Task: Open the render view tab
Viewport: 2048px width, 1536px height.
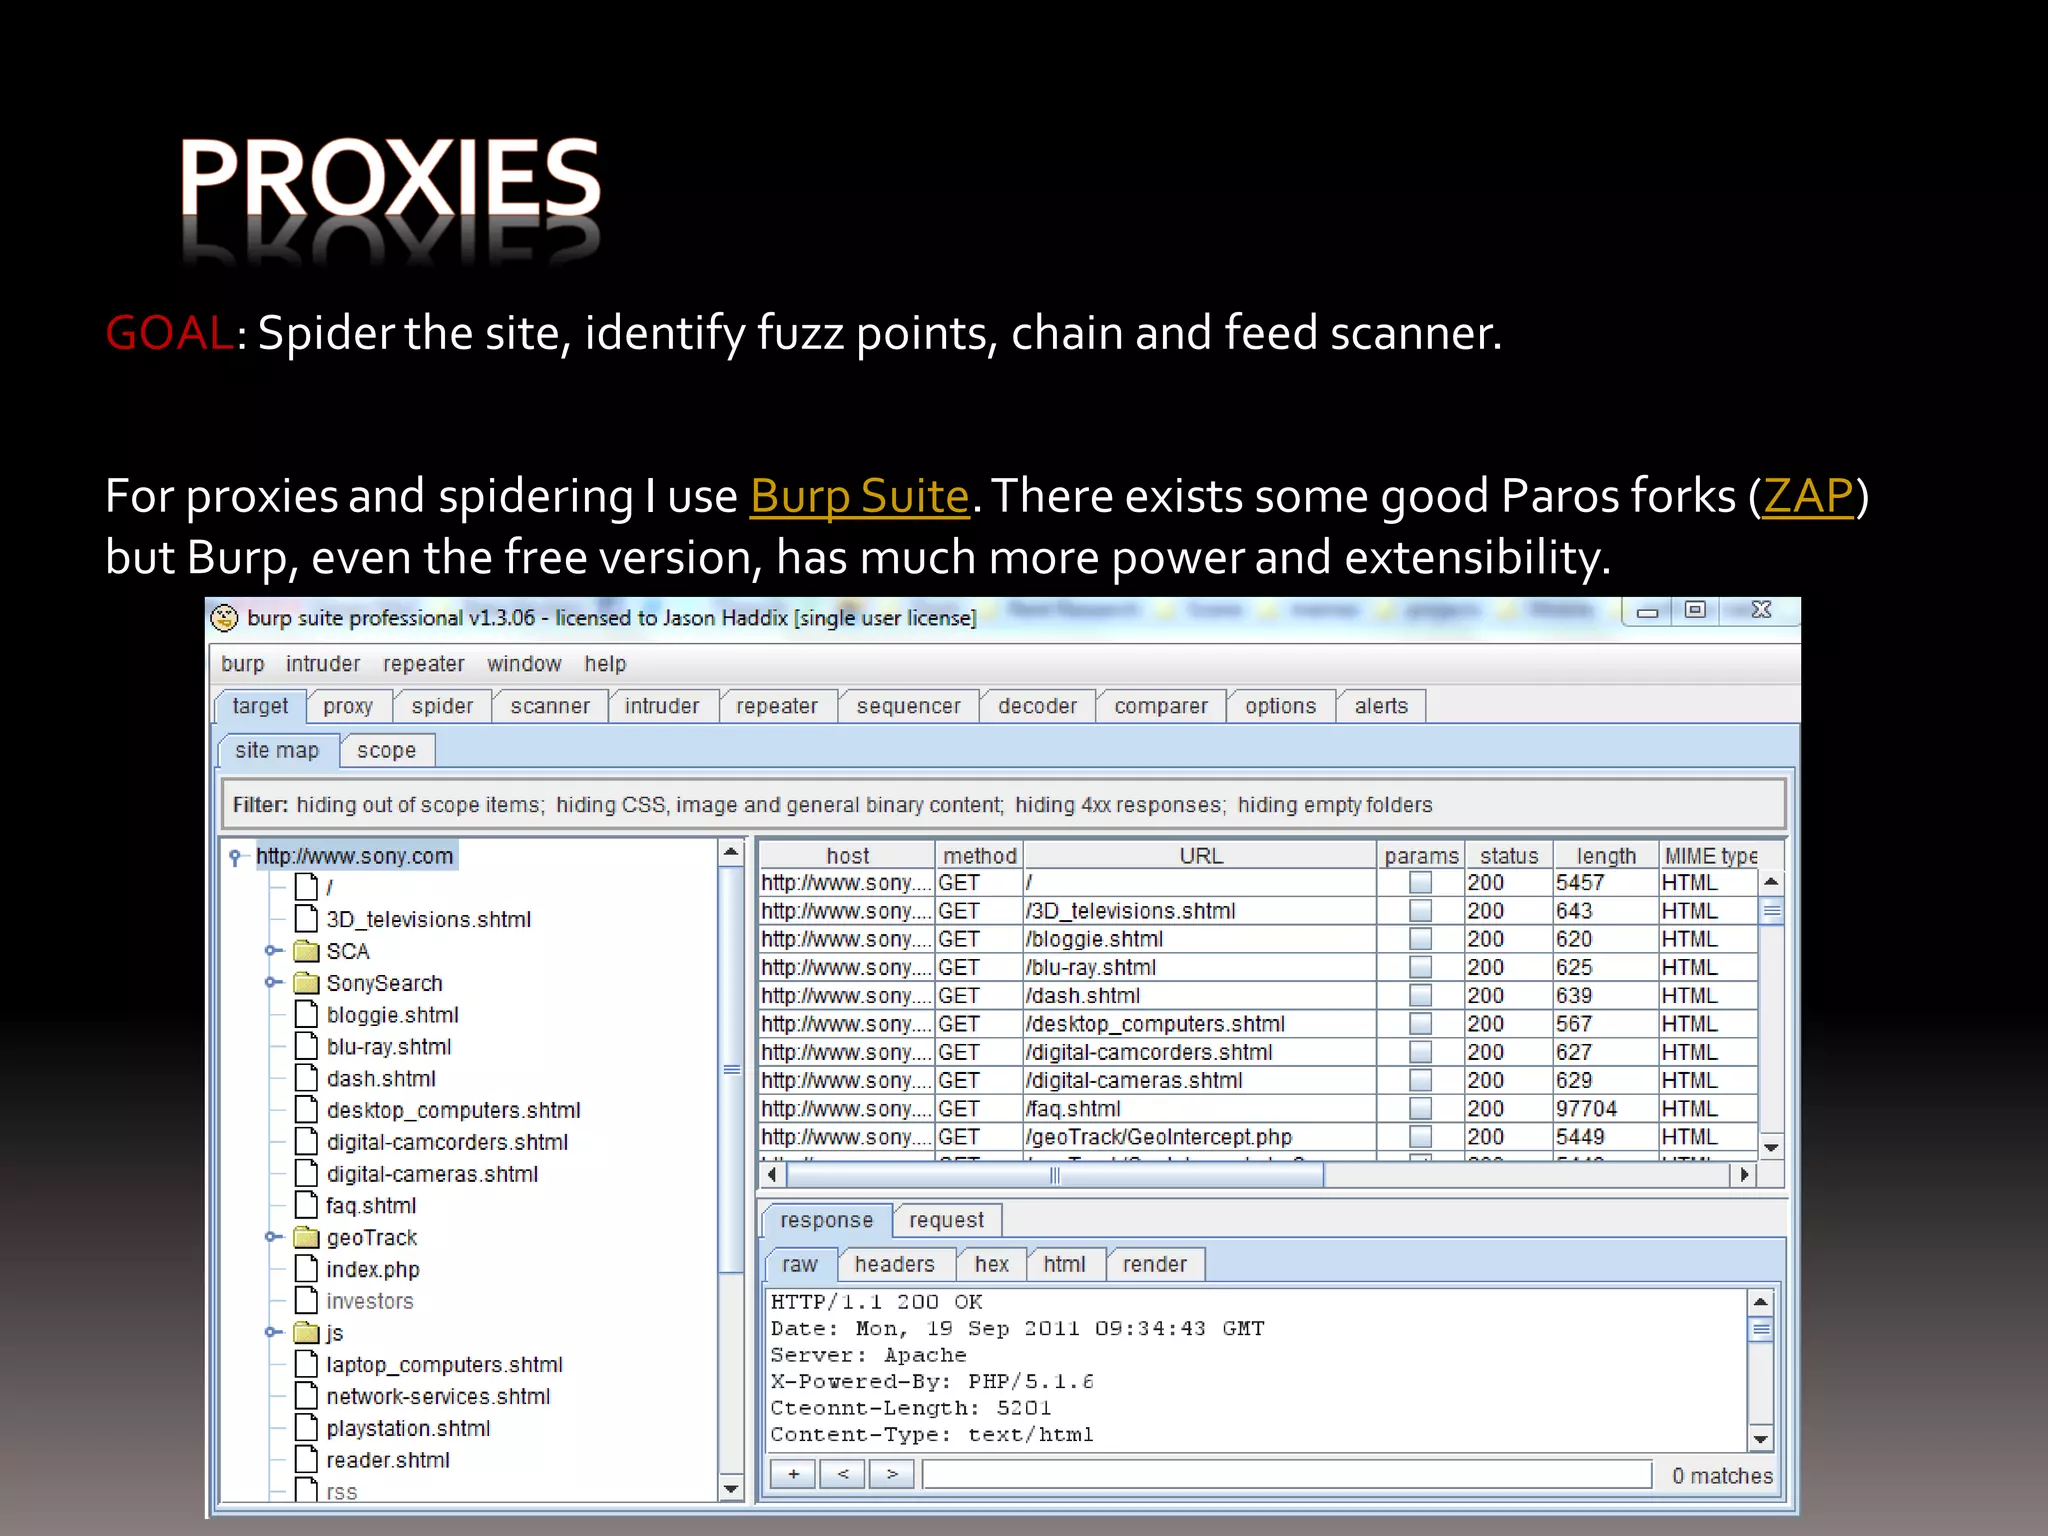Action: point(1154,1264)
